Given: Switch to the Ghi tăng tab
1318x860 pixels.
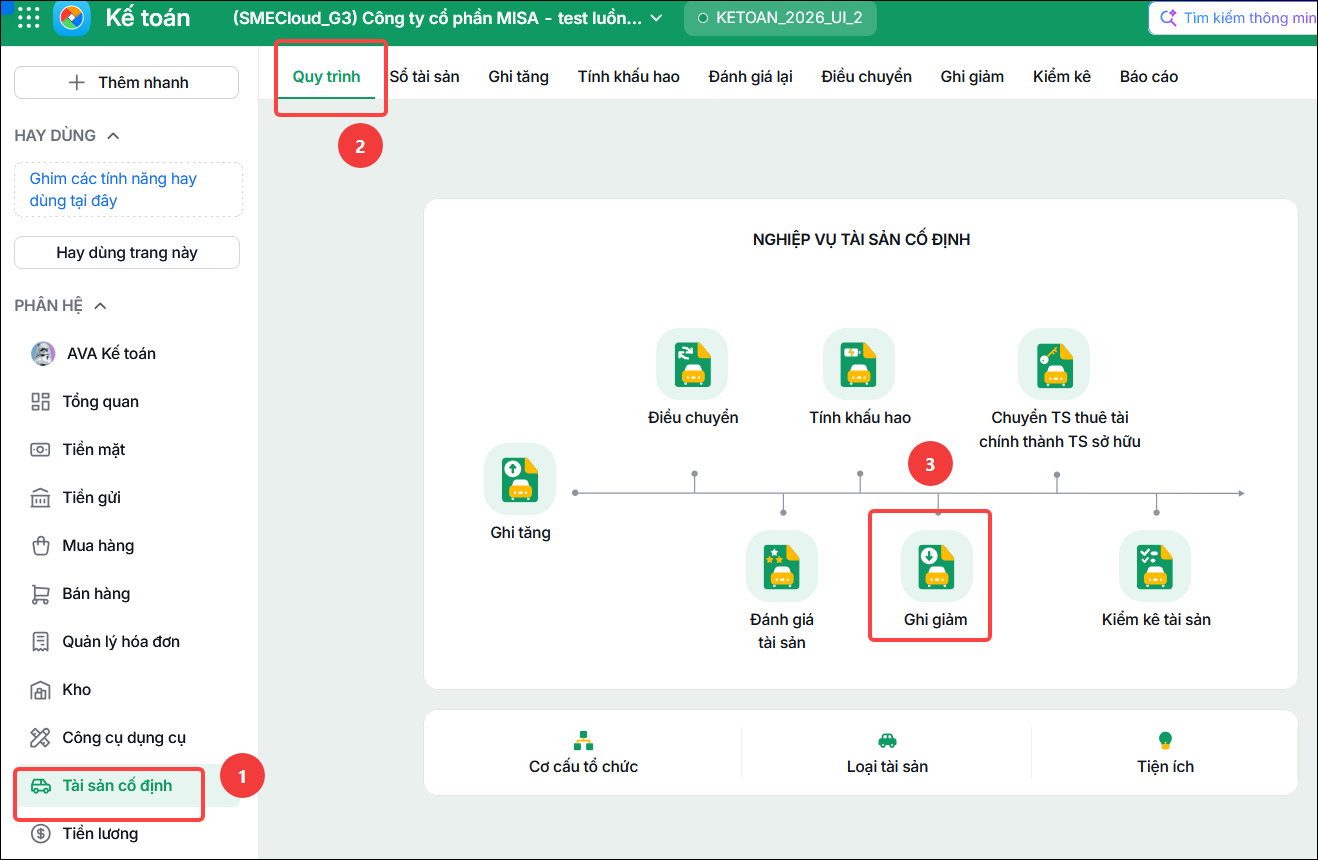Looking at the screenshot, I should pos(518,76).
